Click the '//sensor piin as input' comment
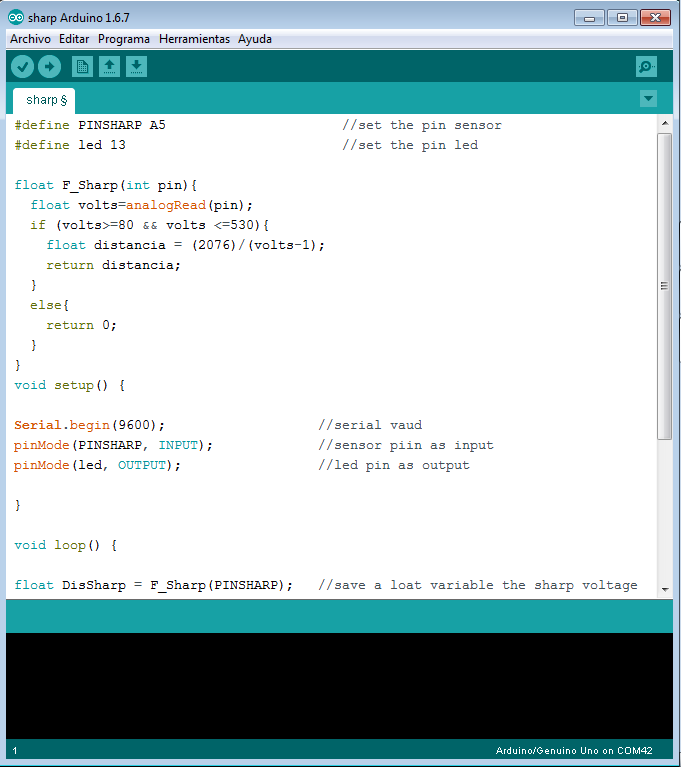Screen dimensions: 685x769 406,445
